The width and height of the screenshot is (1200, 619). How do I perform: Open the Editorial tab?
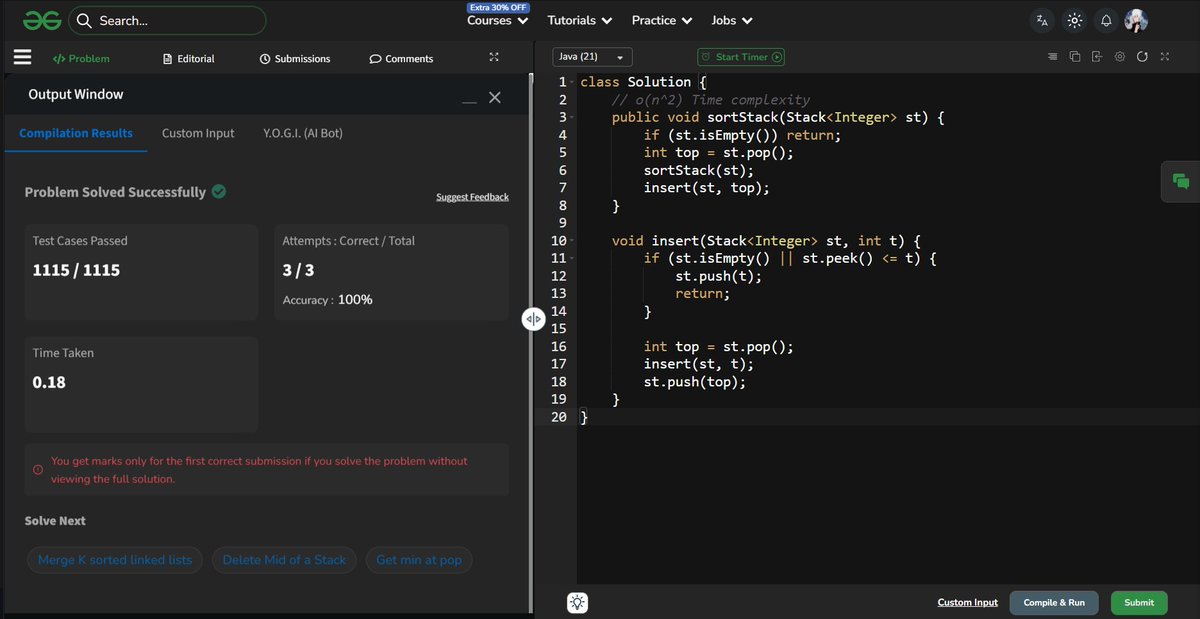(x=189, y=58)
